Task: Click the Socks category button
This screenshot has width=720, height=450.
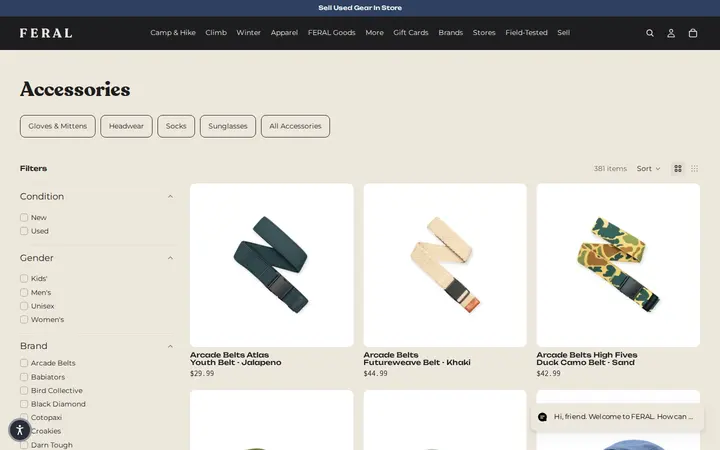Action: point(176,126)
